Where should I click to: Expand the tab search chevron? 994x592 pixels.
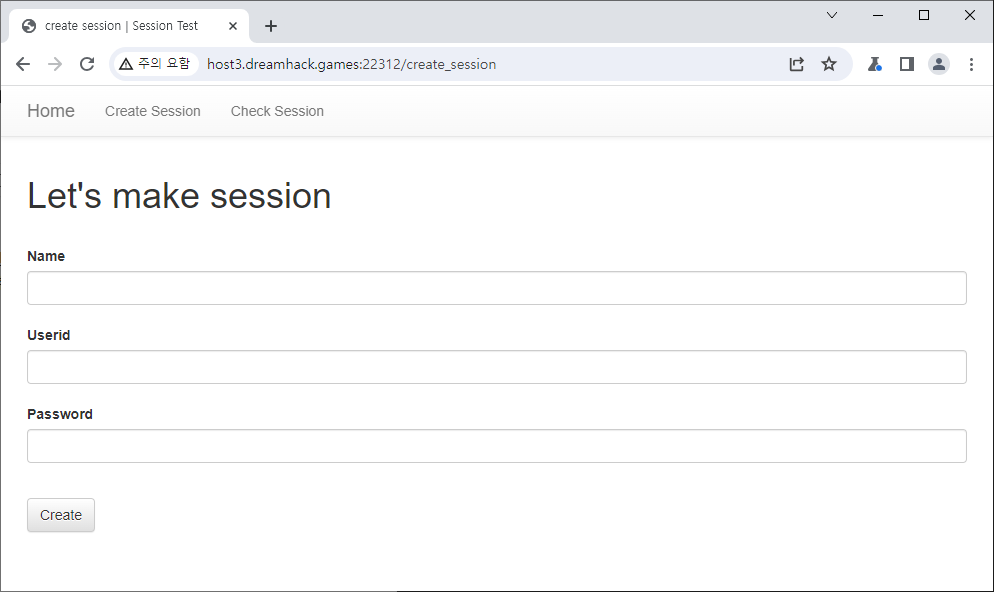(832, 15)
